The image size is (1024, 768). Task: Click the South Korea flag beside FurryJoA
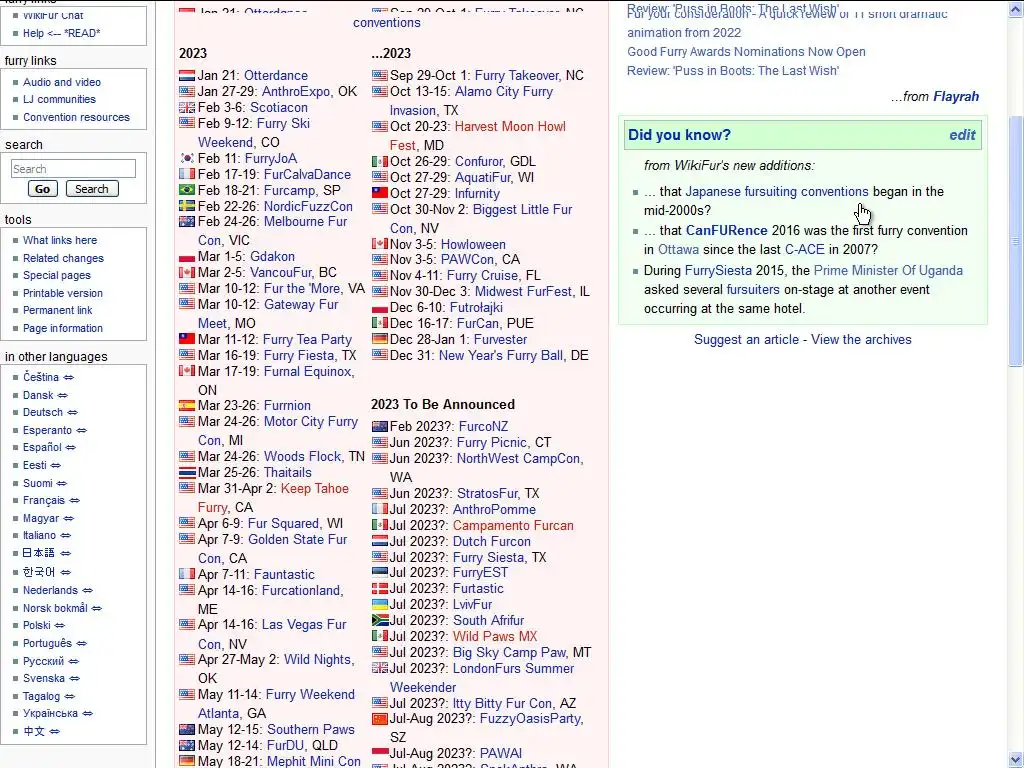point(187,159)
